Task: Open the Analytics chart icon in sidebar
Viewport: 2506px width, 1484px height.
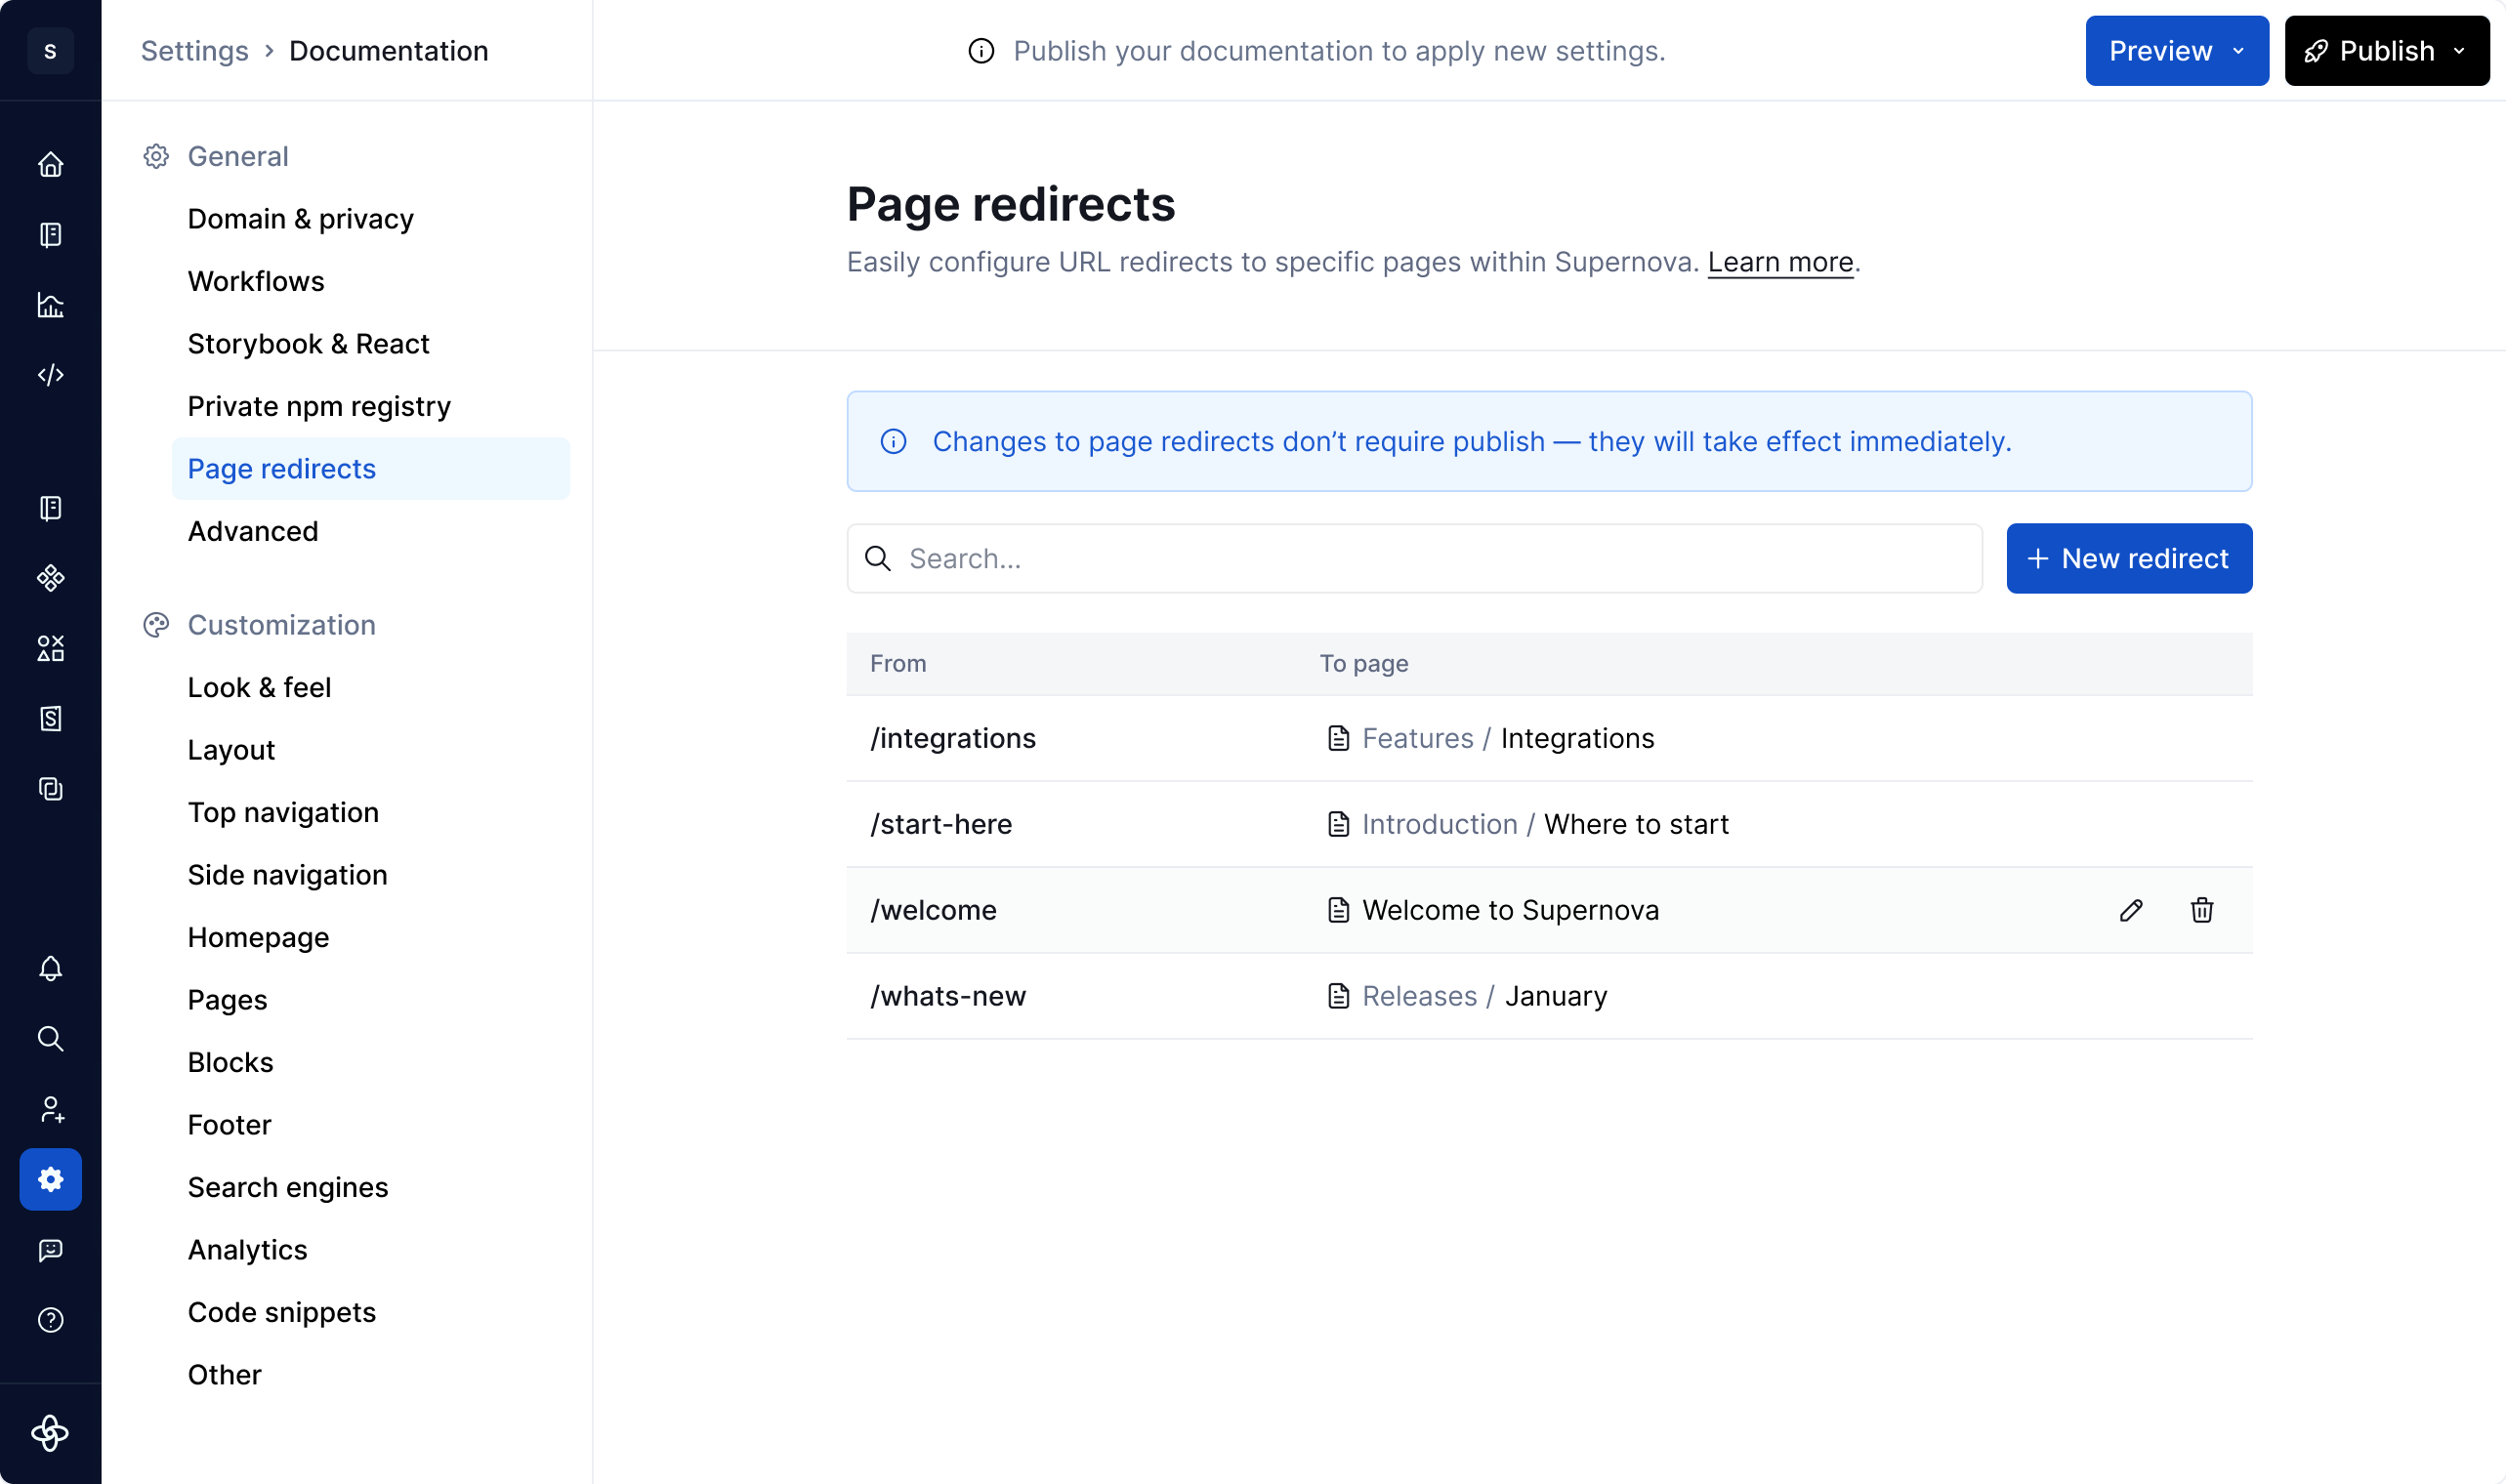Action: (x=50, y=305)
